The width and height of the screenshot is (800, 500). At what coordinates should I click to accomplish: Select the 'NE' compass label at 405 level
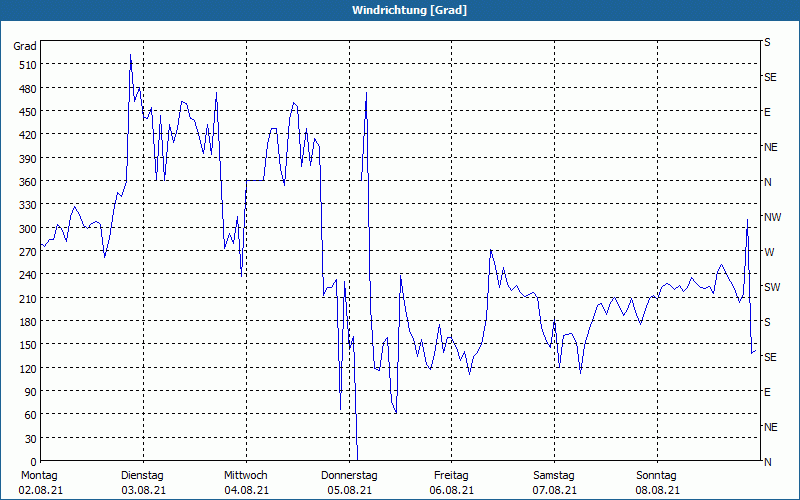click(770, 147)
